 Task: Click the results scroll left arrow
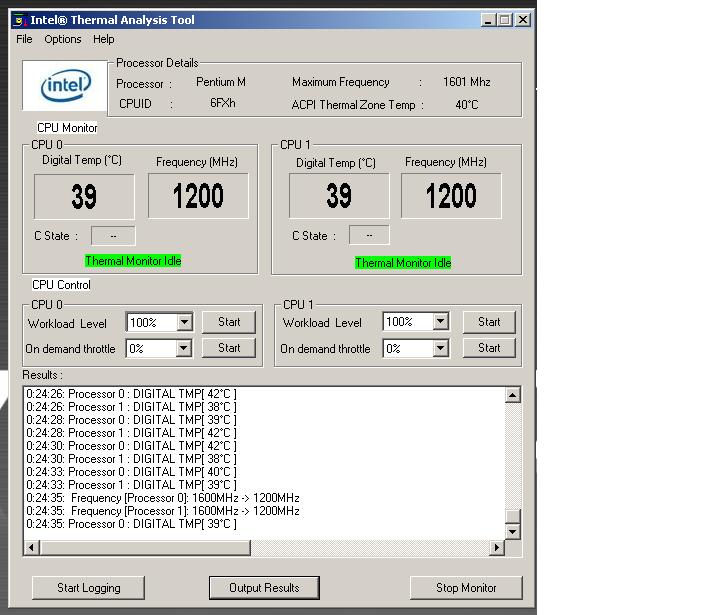(x=31, y=547)
